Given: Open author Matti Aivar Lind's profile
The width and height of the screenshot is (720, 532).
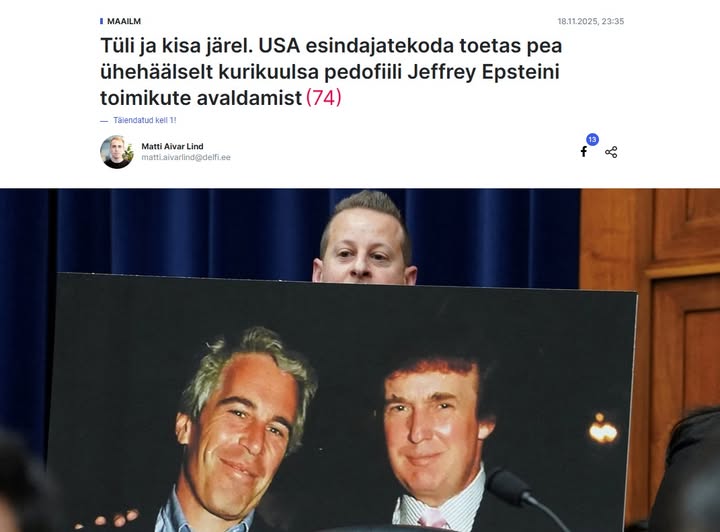Looking at the screenshot, I should [x=172, y=146].
